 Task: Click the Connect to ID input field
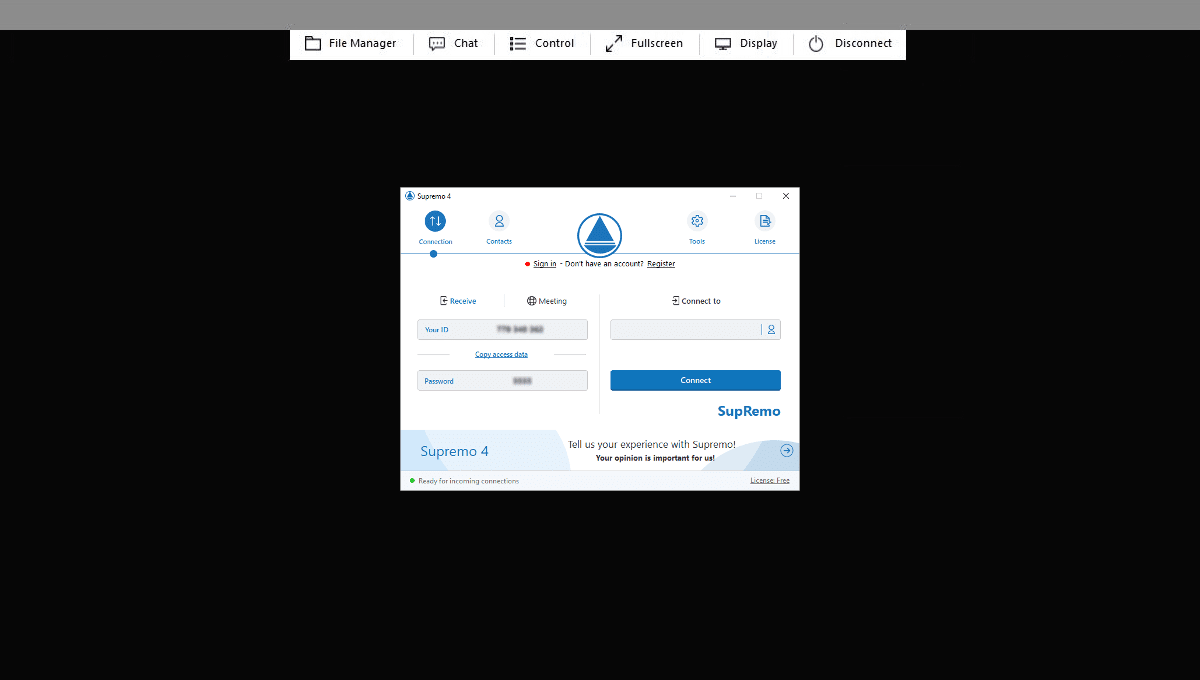click(685, 329)
